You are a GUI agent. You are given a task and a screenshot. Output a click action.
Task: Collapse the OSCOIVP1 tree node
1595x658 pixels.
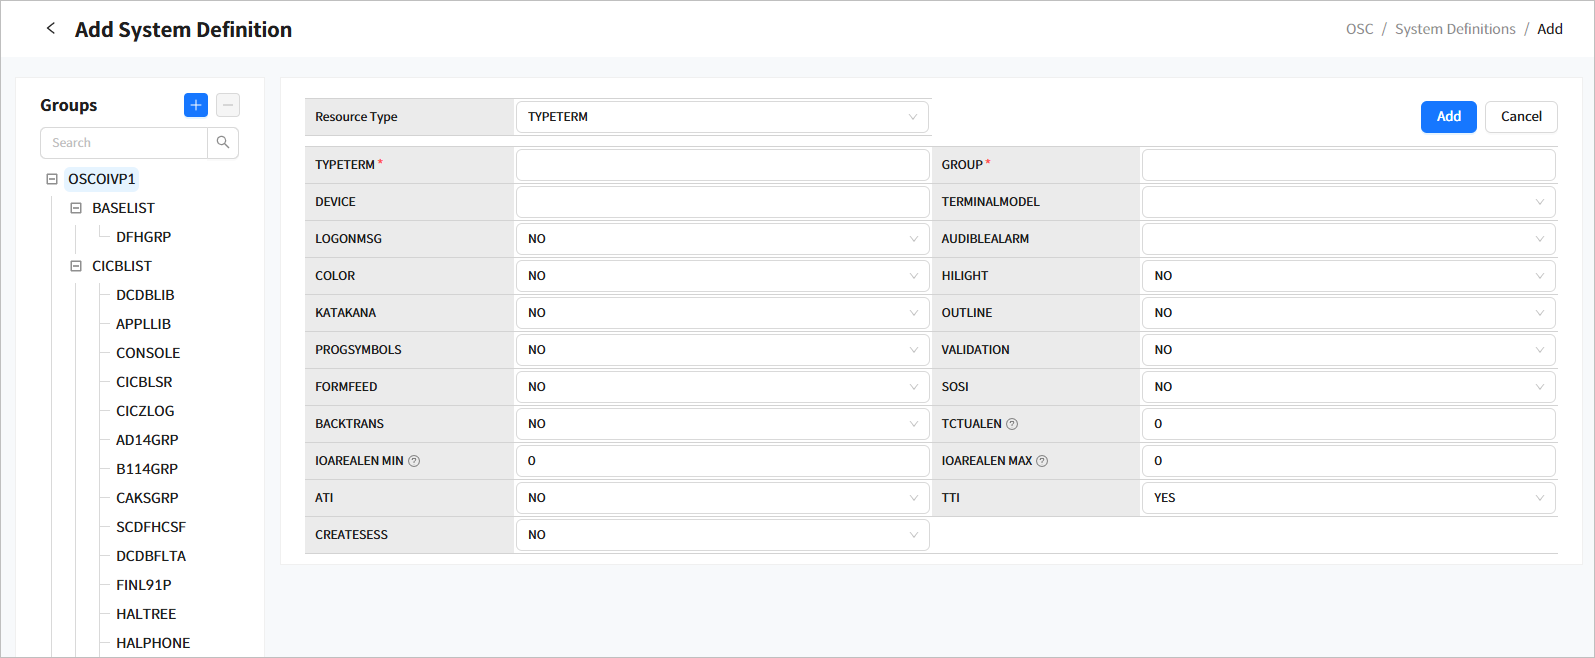[52, 180]
